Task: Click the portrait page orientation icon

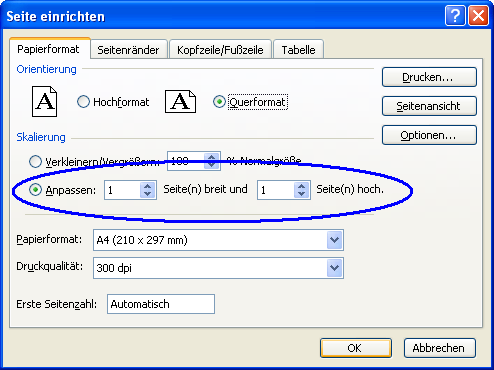Action: click(44, 101)
